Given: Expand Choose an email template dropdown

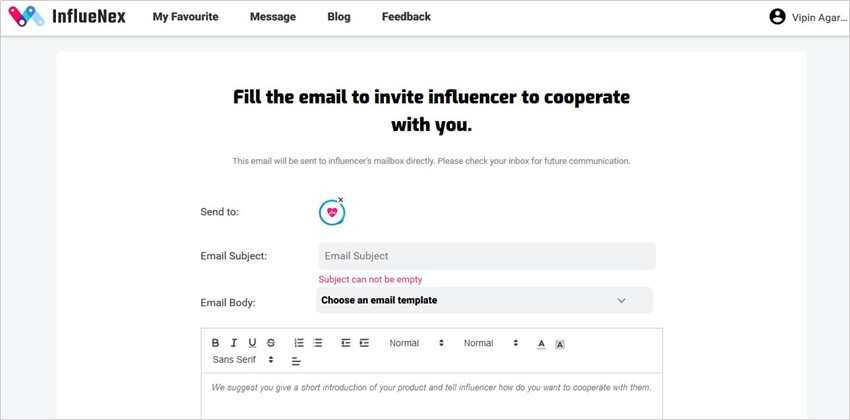Looking at the screenshot, I should tap(484, 300).
